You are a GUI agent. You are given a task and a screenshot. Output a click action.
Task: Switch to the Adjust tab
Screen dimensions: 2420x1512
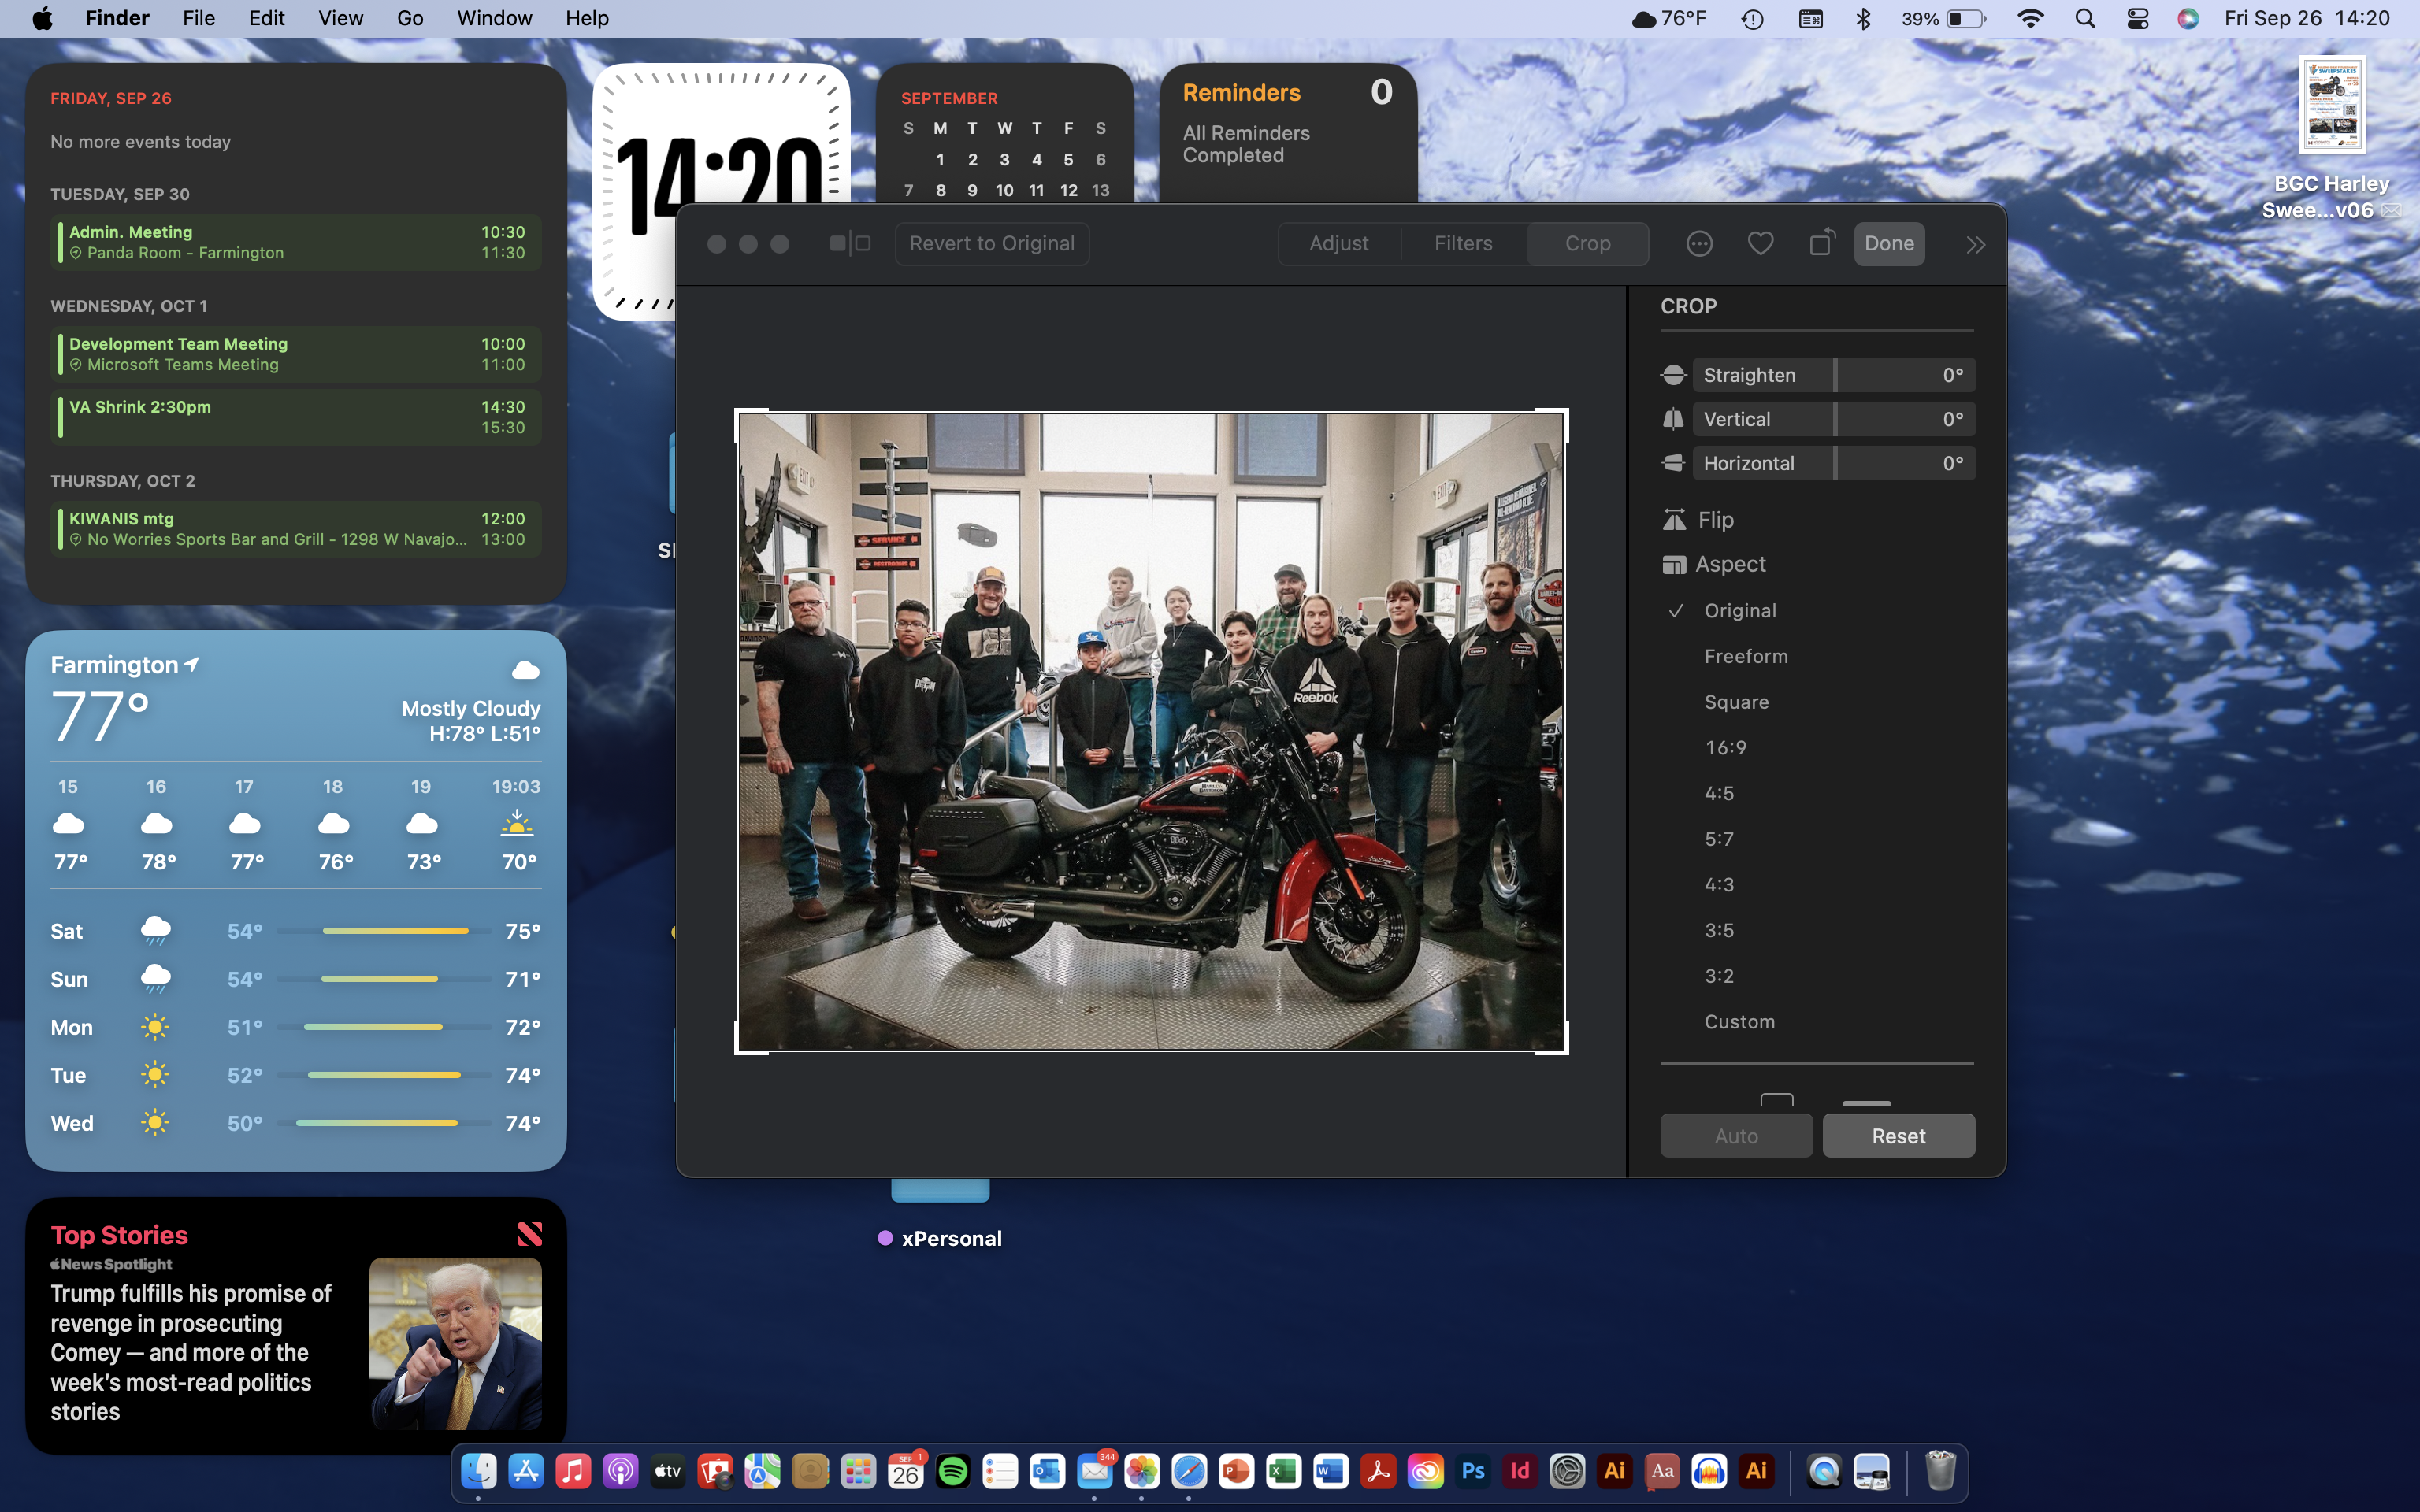click(1338, 243)
